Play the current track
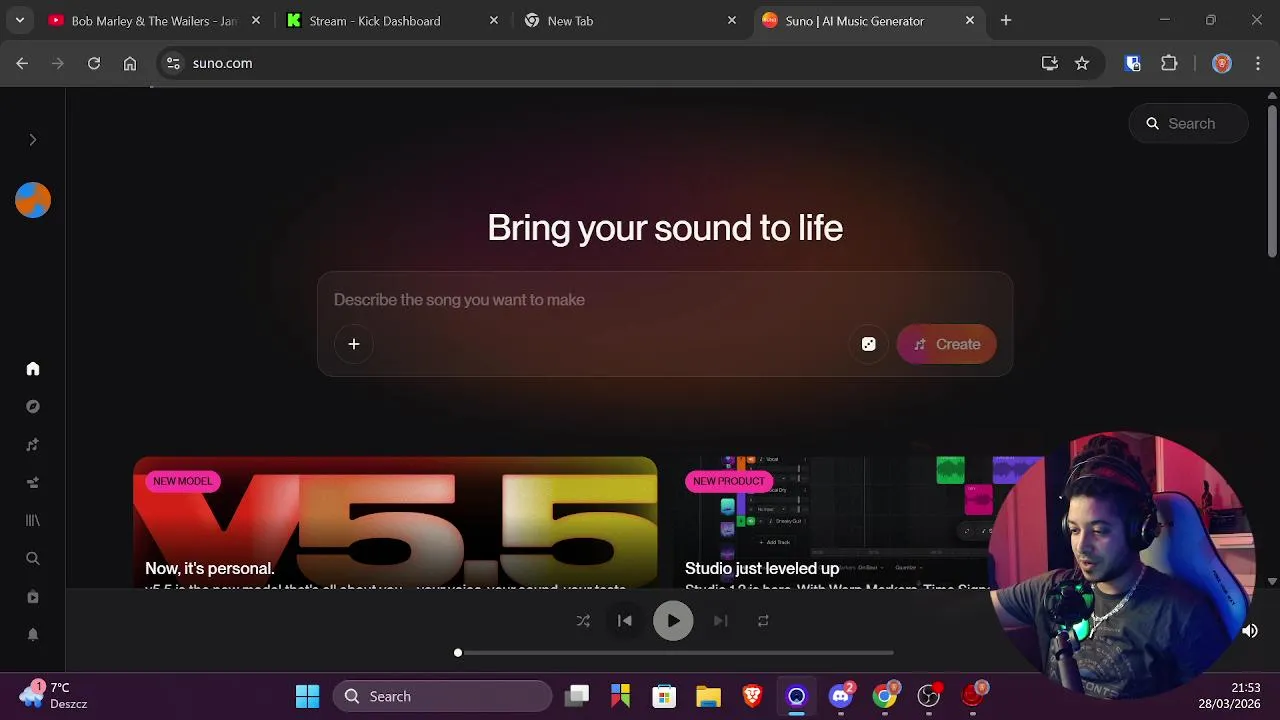The image size is (1280, 720). (673, 621)
